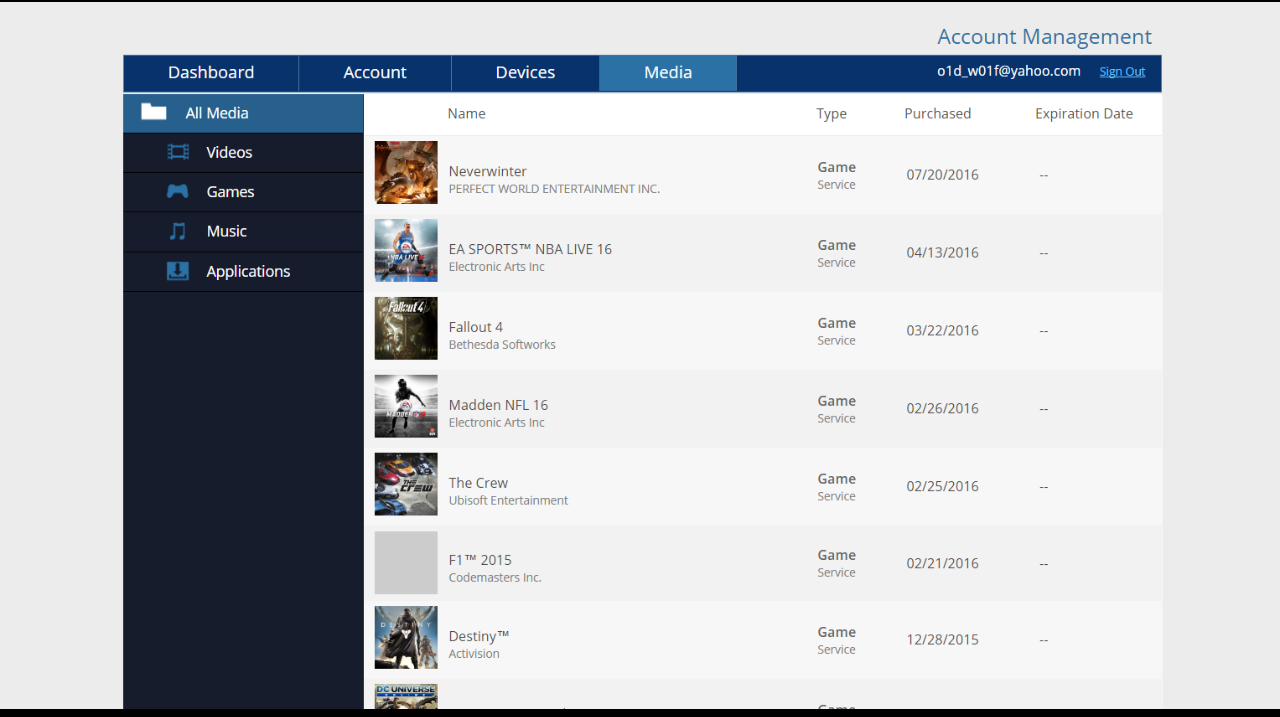
Task: Click purchase date 02/21/2016
Action: pos(942,564)
